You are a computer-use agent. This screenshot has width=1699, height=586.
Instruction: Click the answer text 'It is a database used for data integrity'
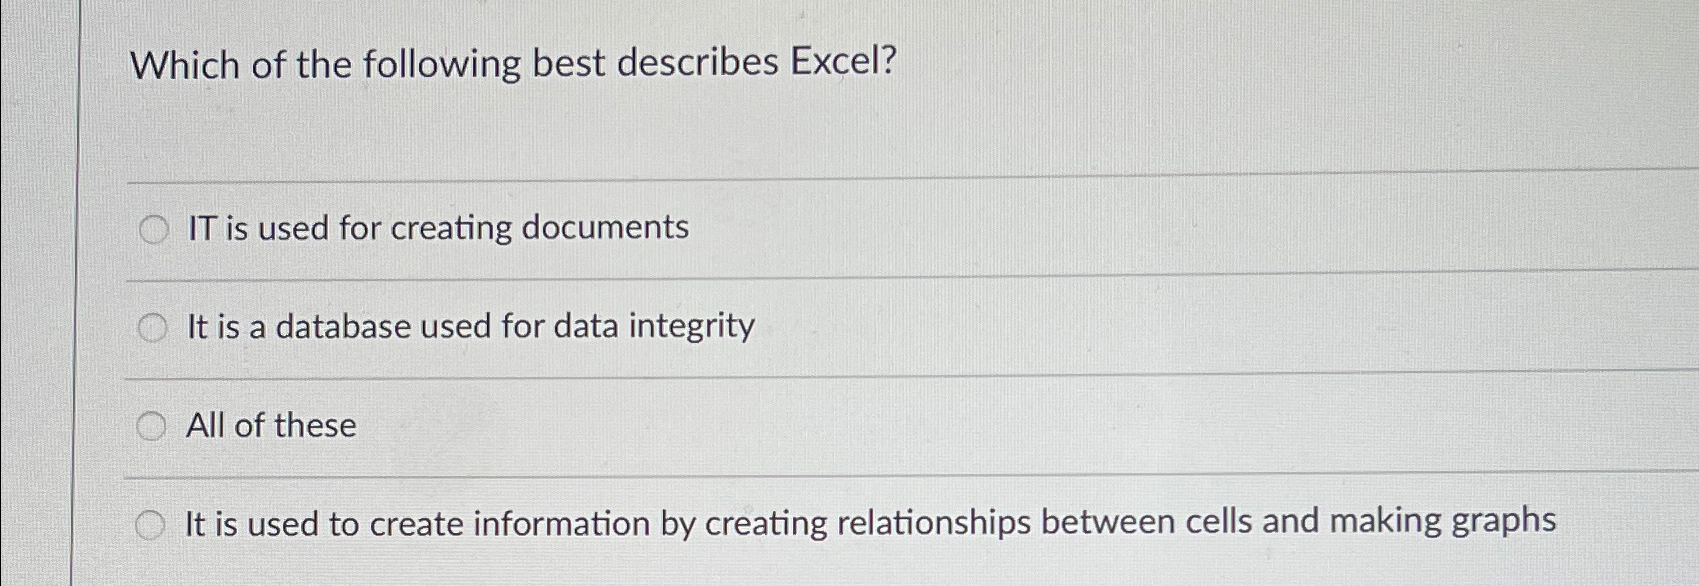click(470, 325)
